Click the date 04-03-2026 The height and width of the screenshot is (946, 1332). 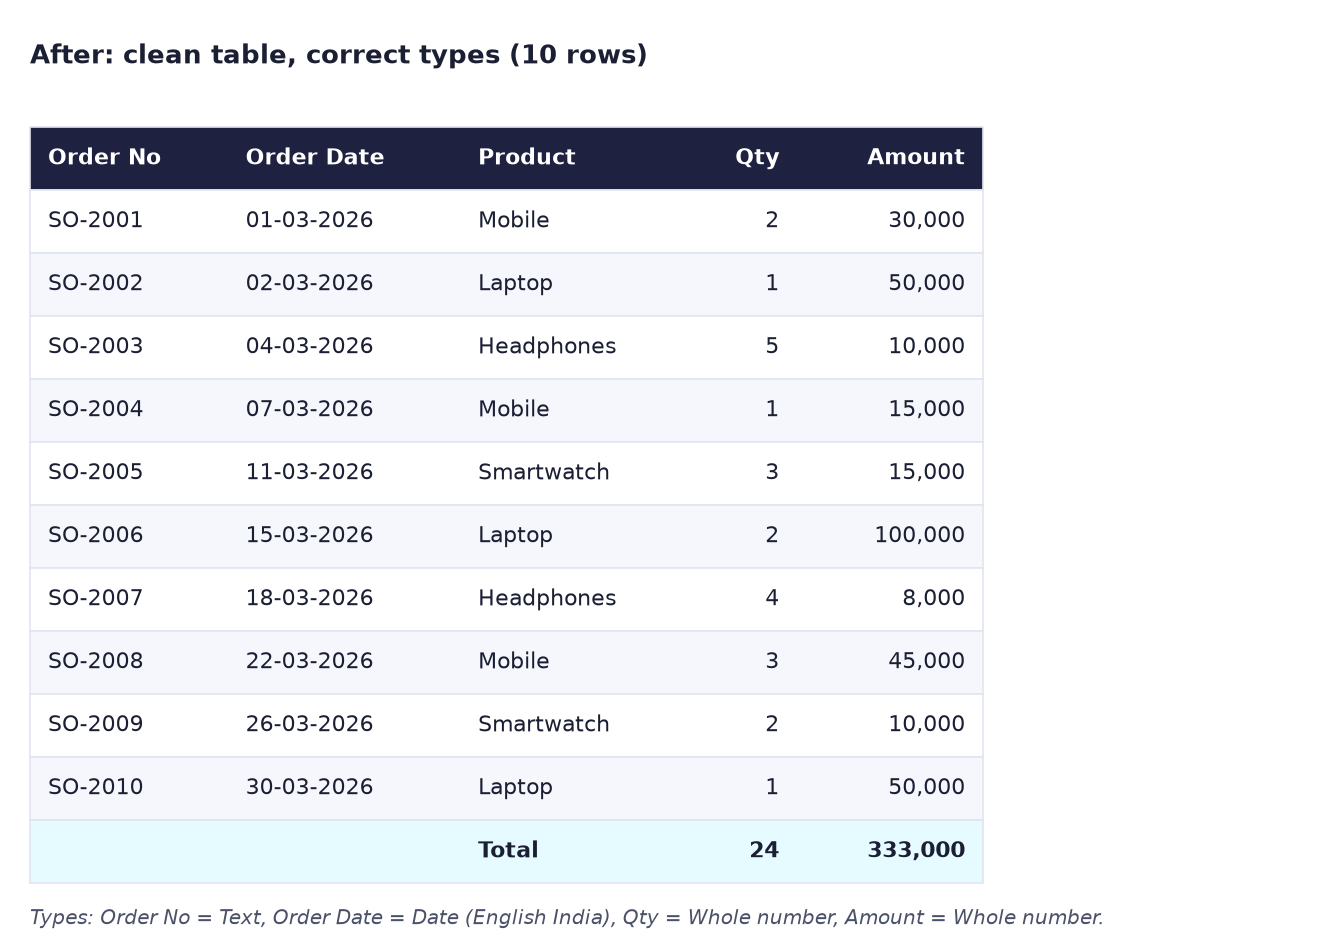tap(309, 347)
